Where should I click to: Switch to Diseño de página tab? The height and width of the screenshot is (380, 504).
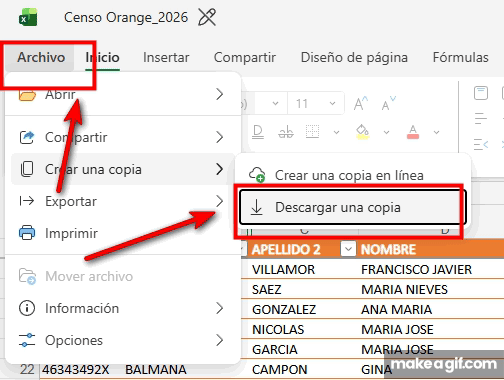coord(354,57)
